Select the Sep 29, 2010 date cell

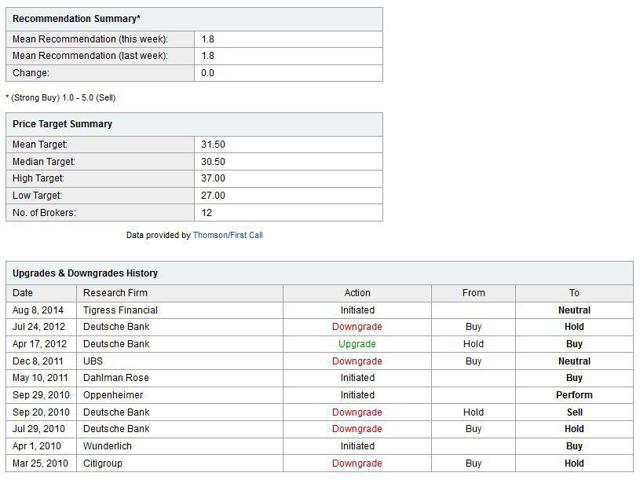[41, 395]
